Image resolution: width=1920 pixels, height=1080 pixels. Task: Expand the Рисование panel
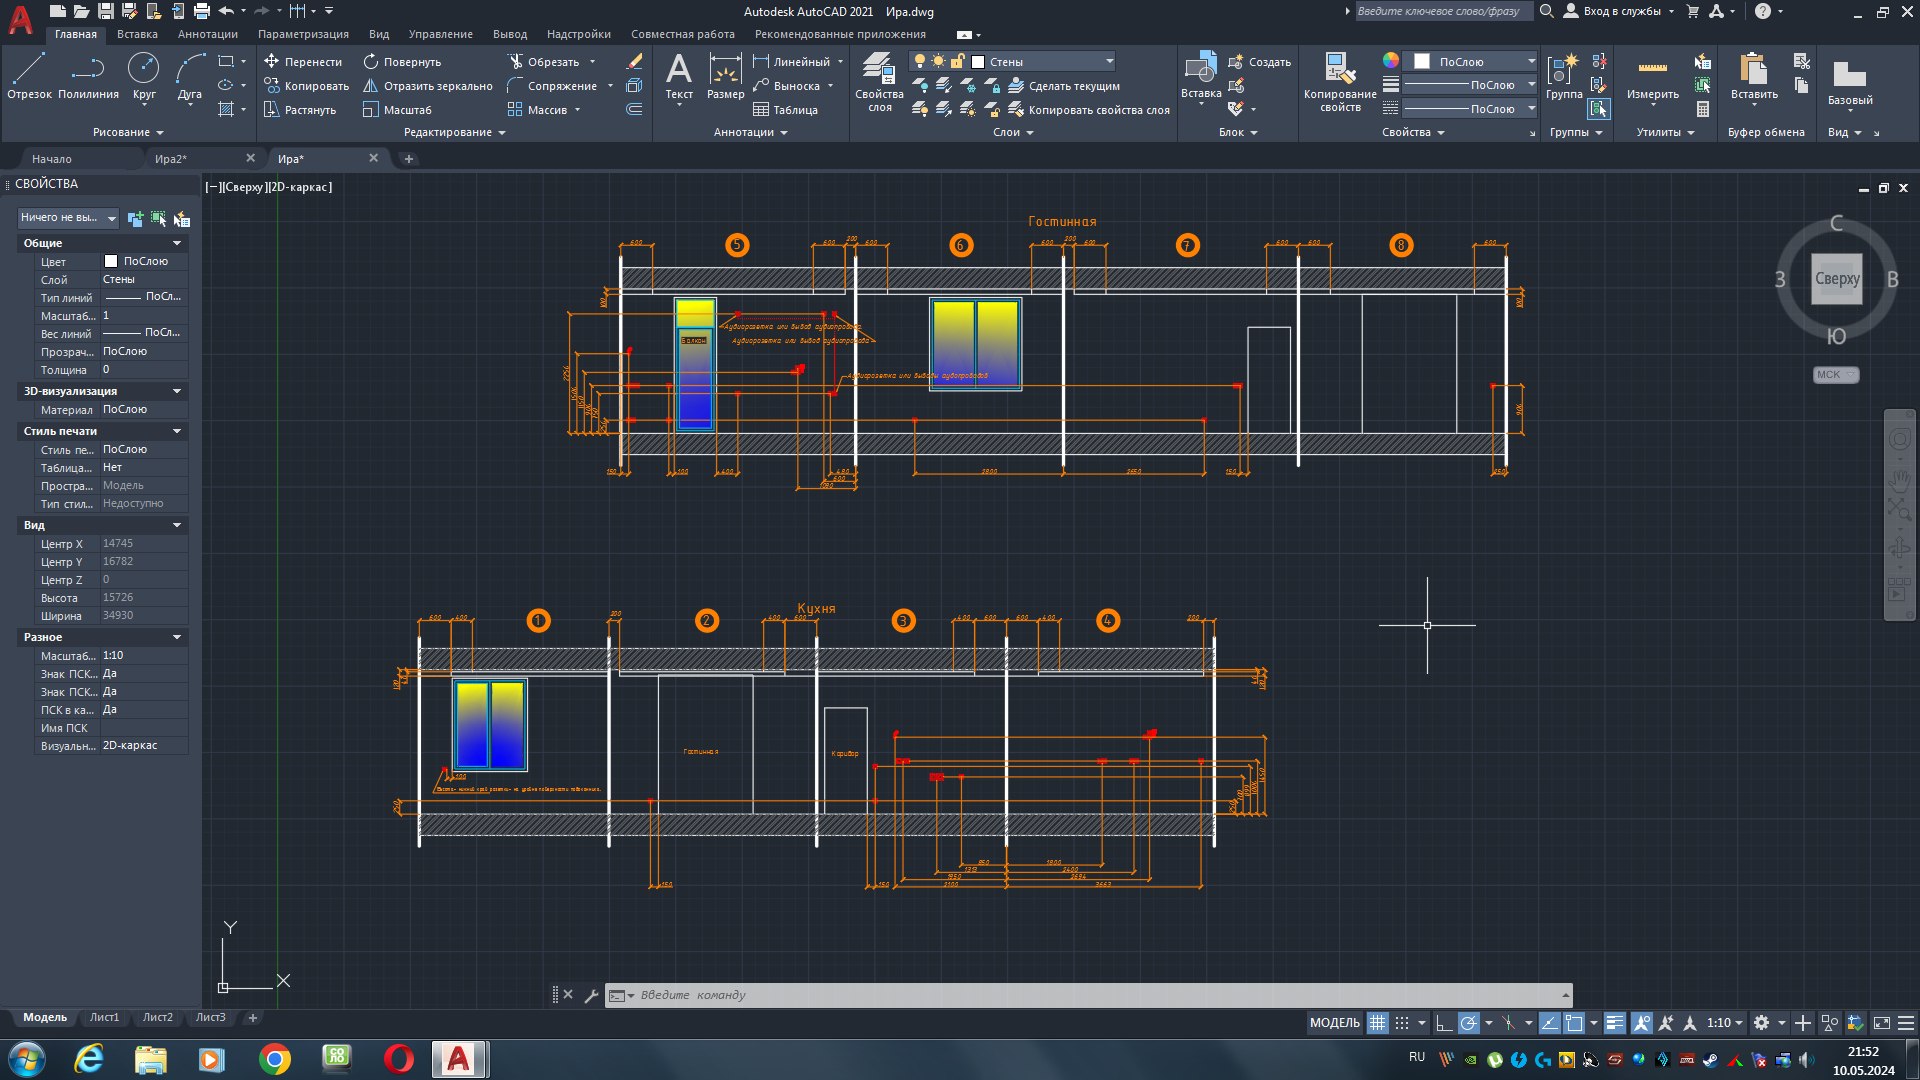(x=128, y=132)
